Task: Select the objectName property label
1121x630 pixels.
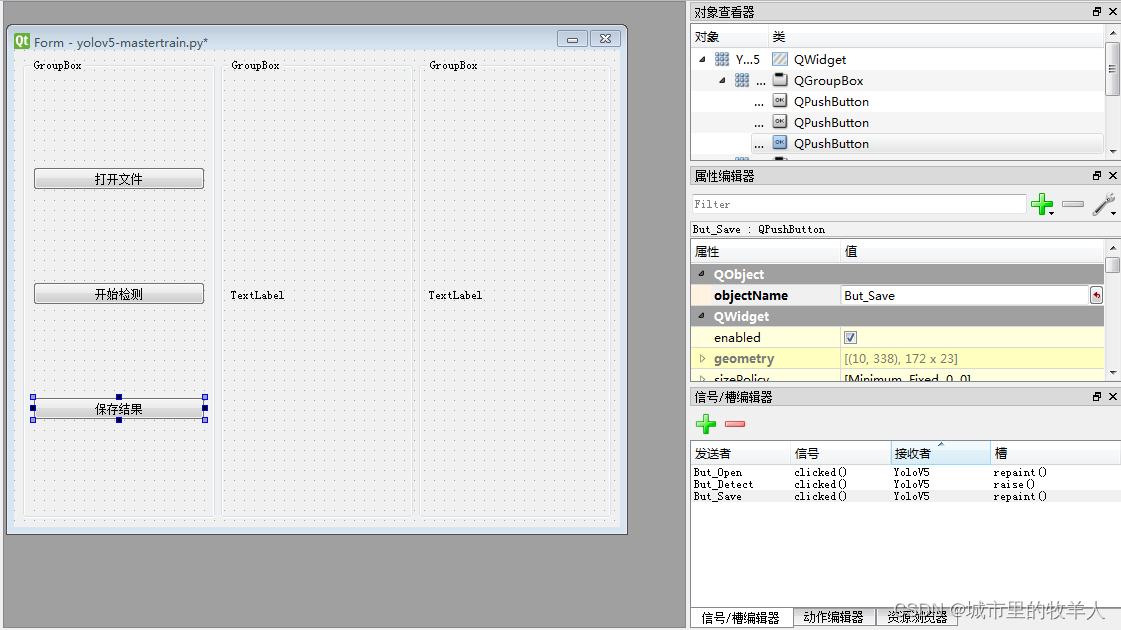Action: 751,295
